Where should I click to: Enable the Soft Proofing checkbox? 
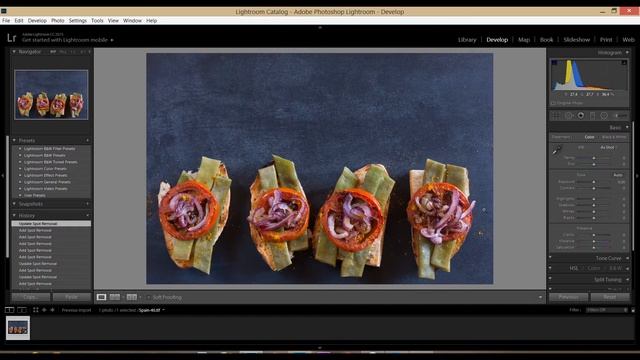[x=149, y=298]
